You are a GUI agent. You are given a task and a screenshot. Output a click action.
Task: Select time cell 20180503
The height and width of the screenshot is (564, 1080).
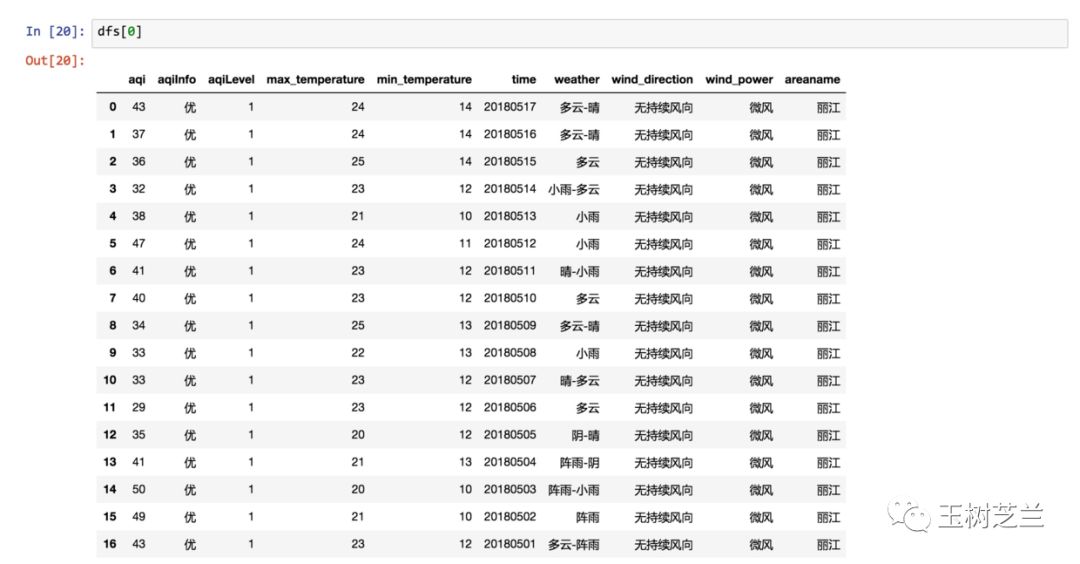tap(510, 489)
